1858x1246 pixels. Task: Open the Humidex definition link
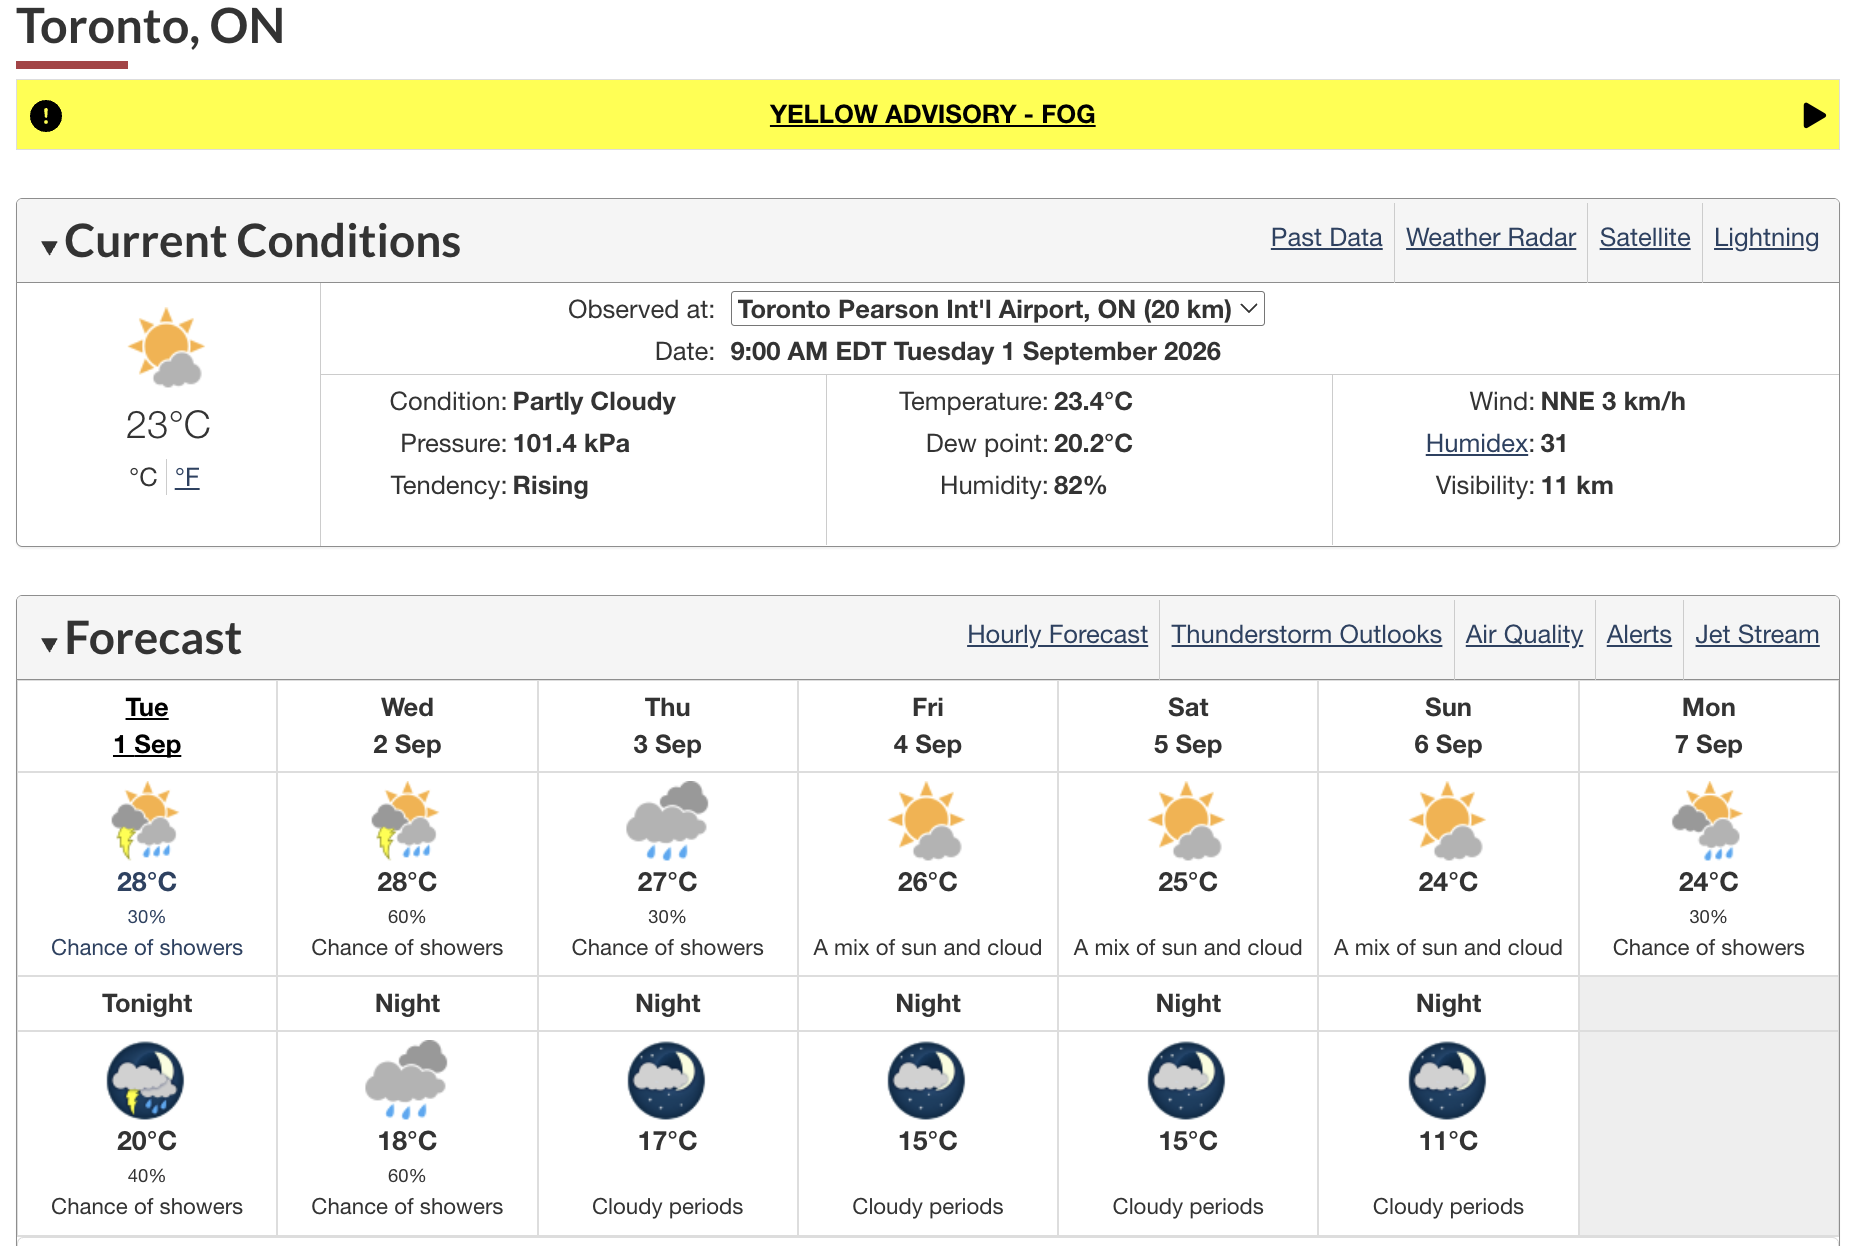point(1477,443)
